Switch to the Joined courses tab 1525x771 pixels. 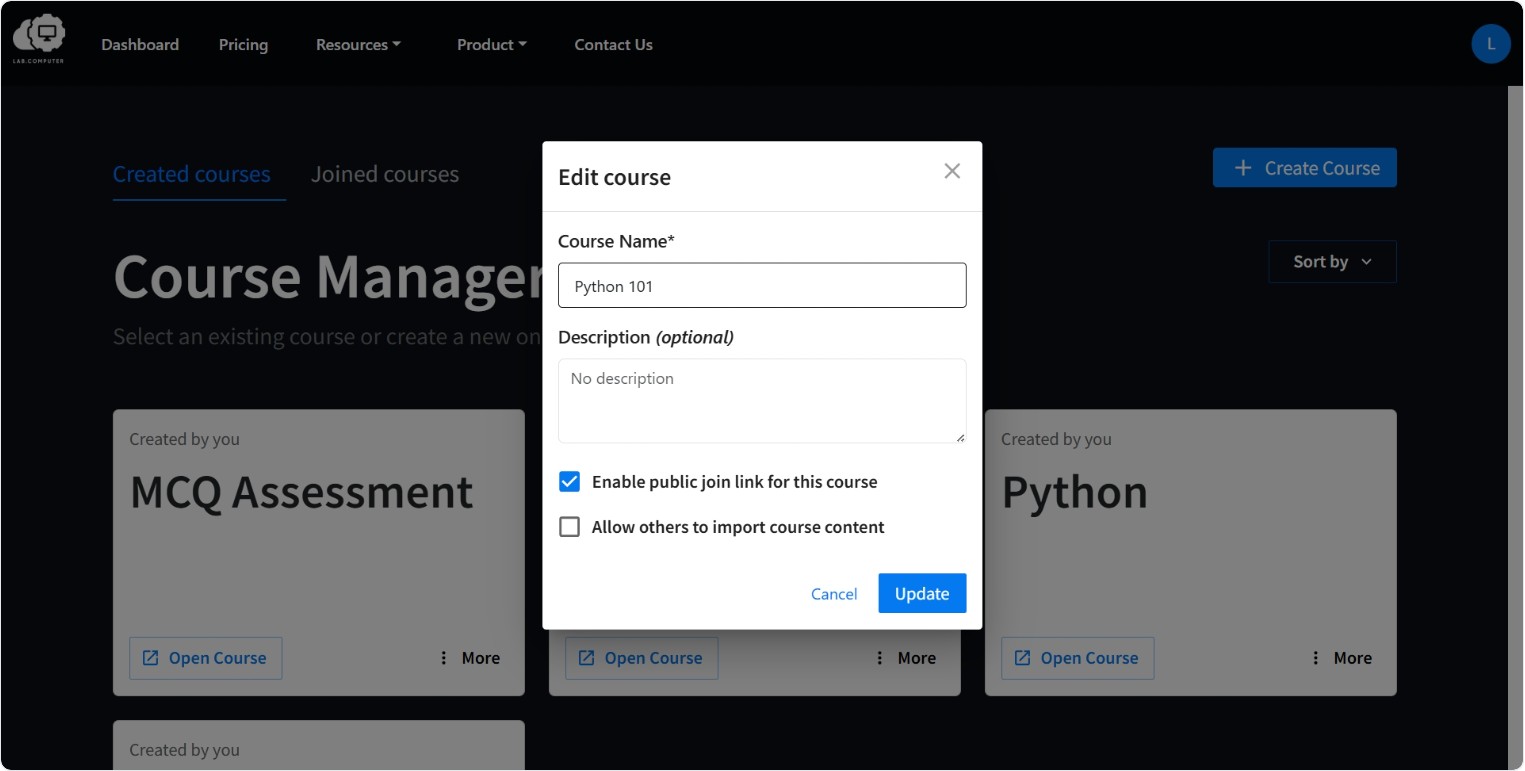[x=385, y=174]
